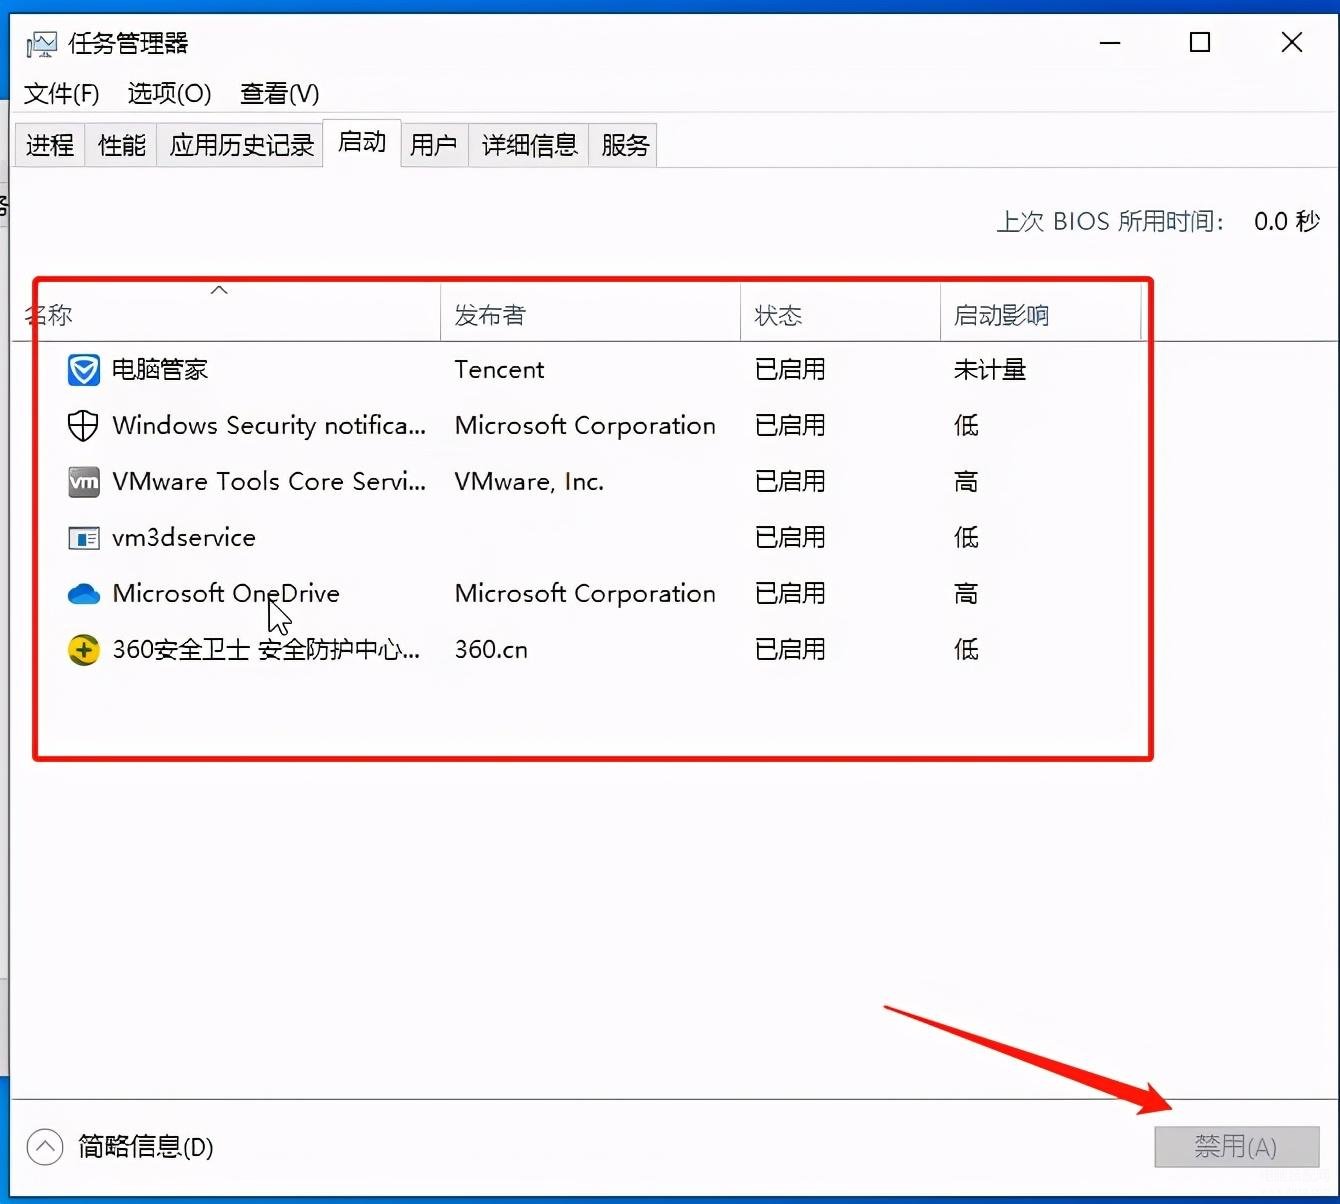
Task: Click the 0.0 秒 BIOS time value
Action: [1287, 221]
